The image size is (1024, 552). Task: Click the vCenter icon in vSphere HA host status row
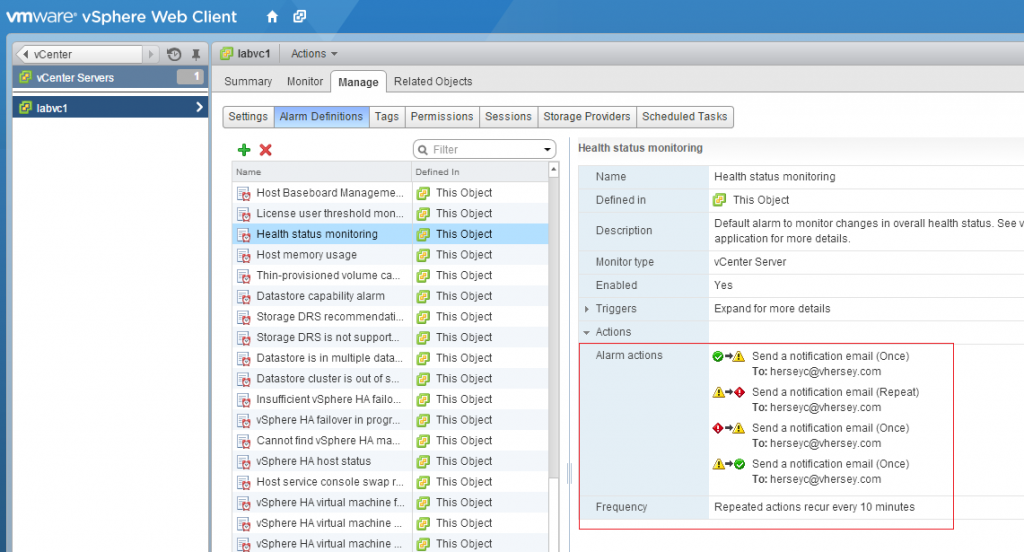pos(423,462)
